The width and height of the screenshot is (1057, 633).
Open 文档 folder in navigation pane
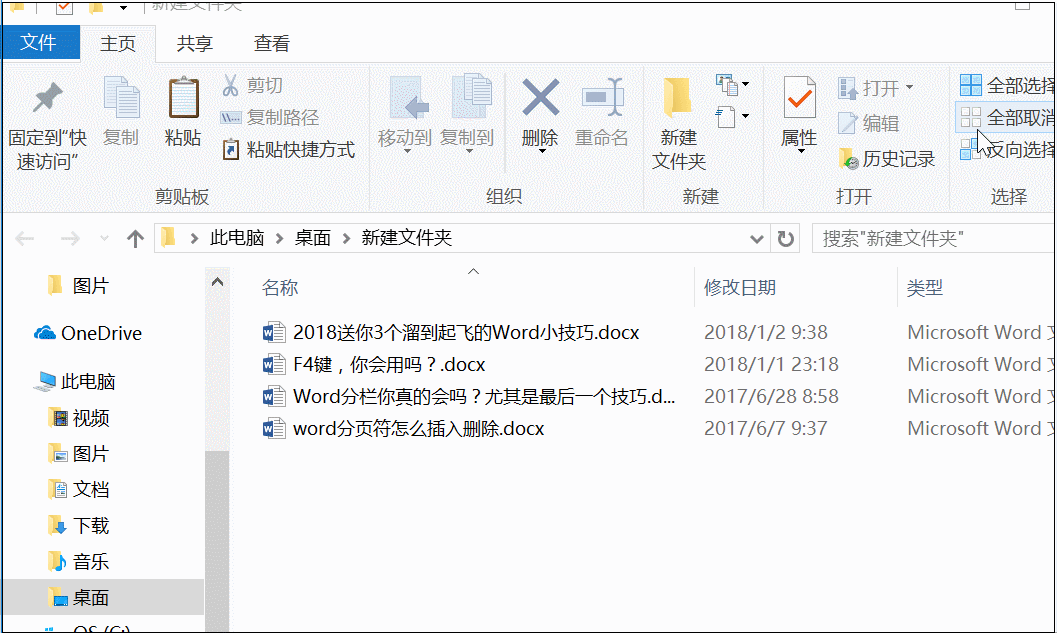pos(79,489)
